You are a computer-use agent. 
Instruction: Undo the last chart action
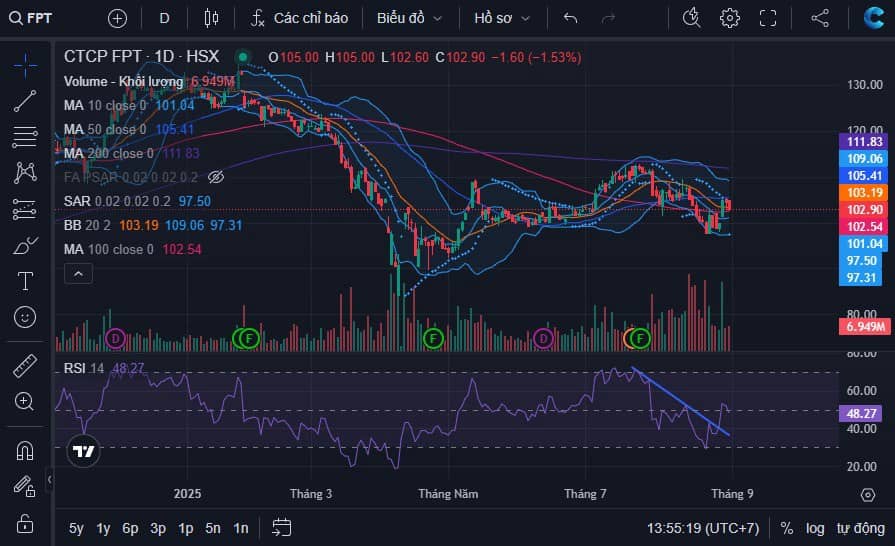570,18
